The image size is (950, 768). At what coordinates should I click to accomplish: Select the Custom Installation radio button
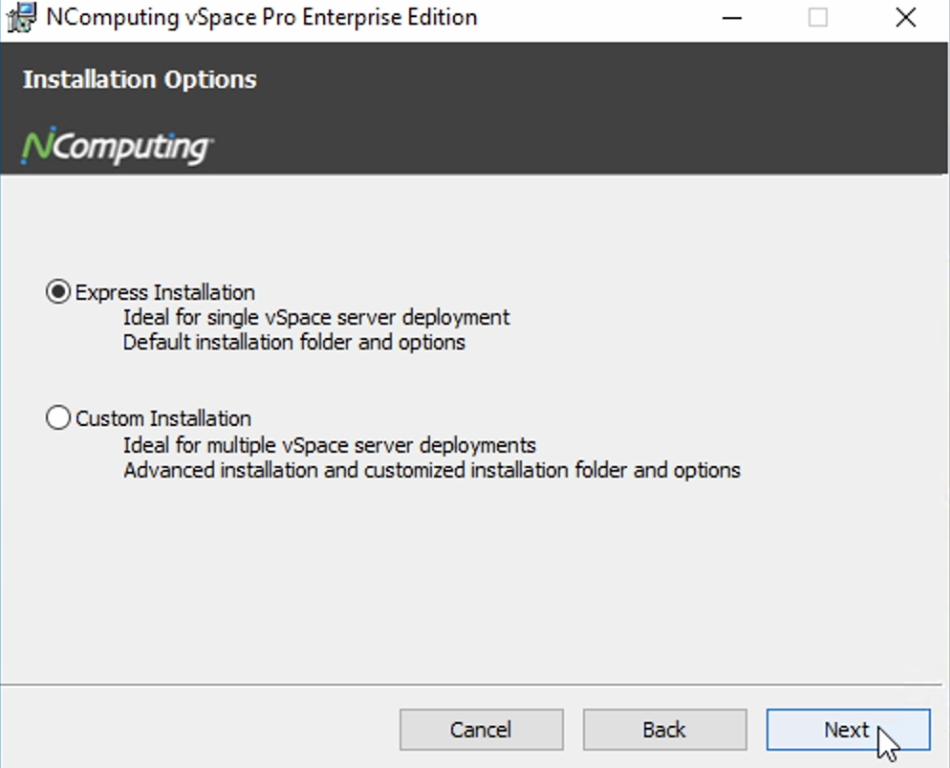coord(58,417)
